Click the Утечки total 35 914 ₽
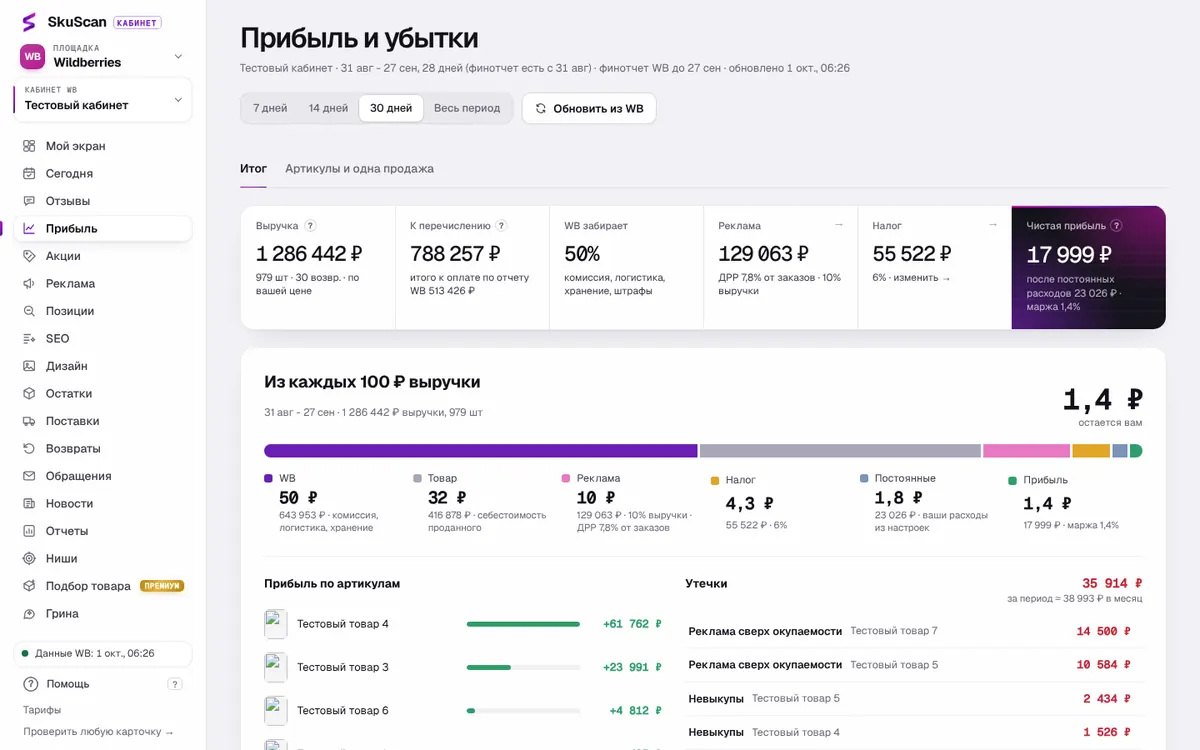The image size is (1200, 750). point(1112,583)
